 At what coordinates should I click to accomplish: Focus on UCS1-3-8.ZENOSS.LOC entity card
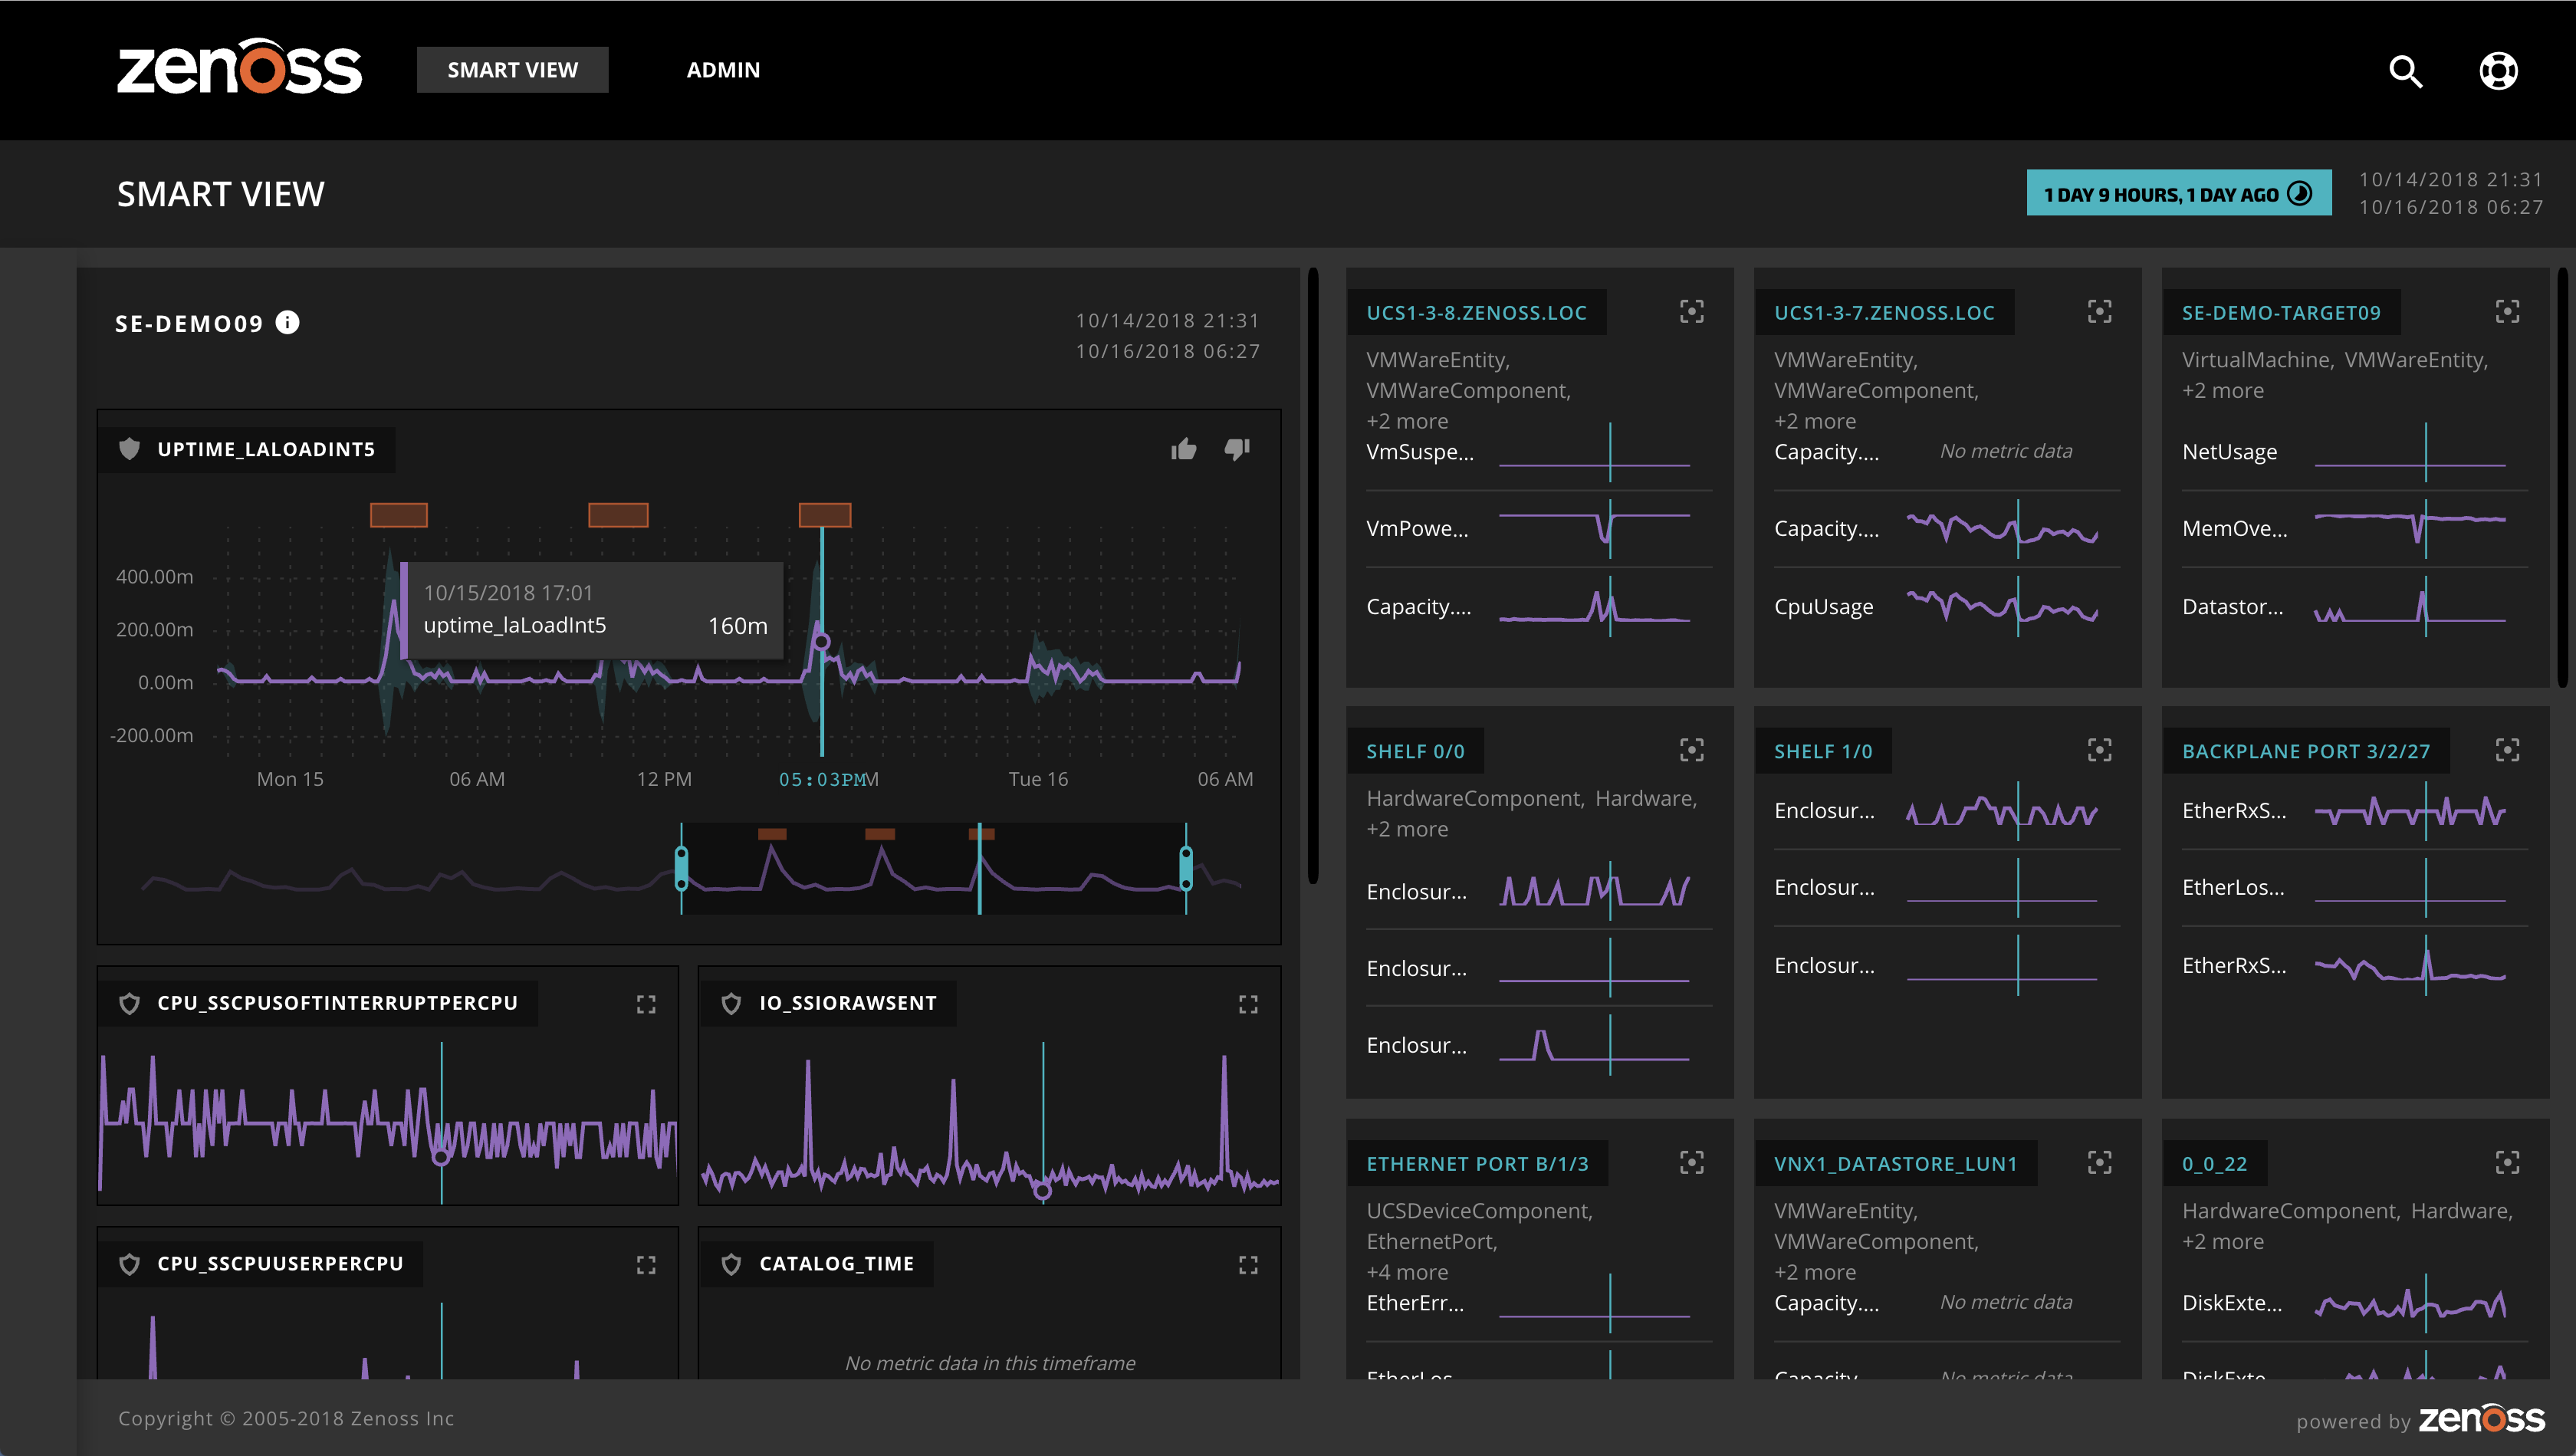point(1691,312)
